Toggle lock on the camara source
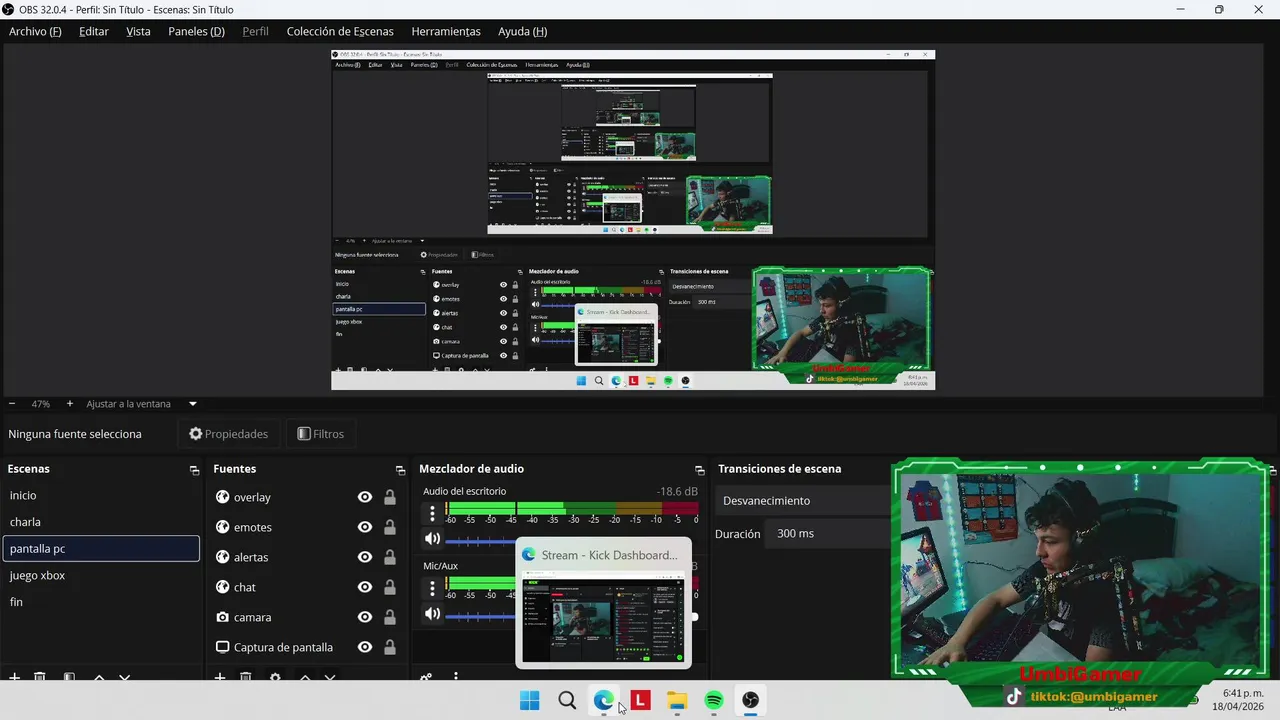Viewport: 1280px width, 720px height. click(x=390, y=617)
